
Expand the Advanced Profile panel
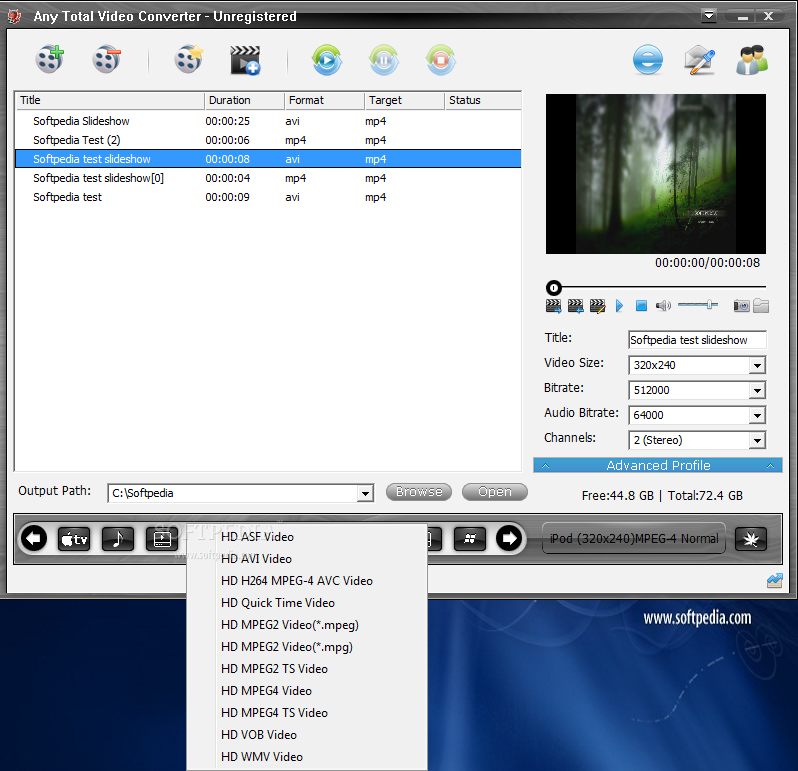point(658,465)
